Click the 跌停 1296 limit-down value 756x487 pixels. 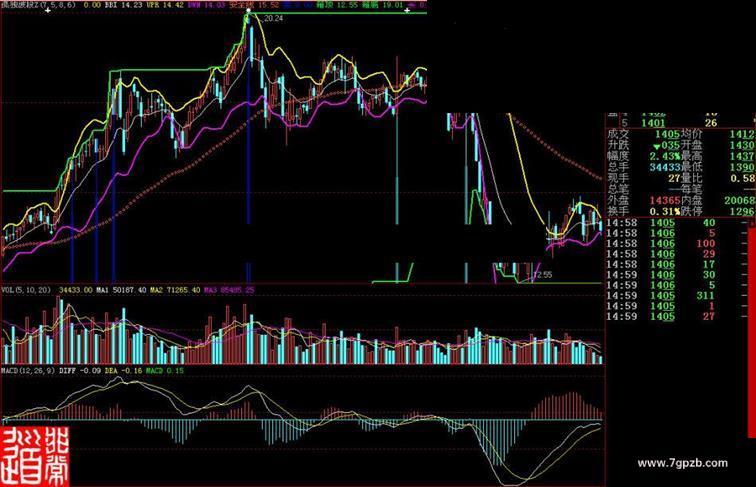tap(742, 211)
